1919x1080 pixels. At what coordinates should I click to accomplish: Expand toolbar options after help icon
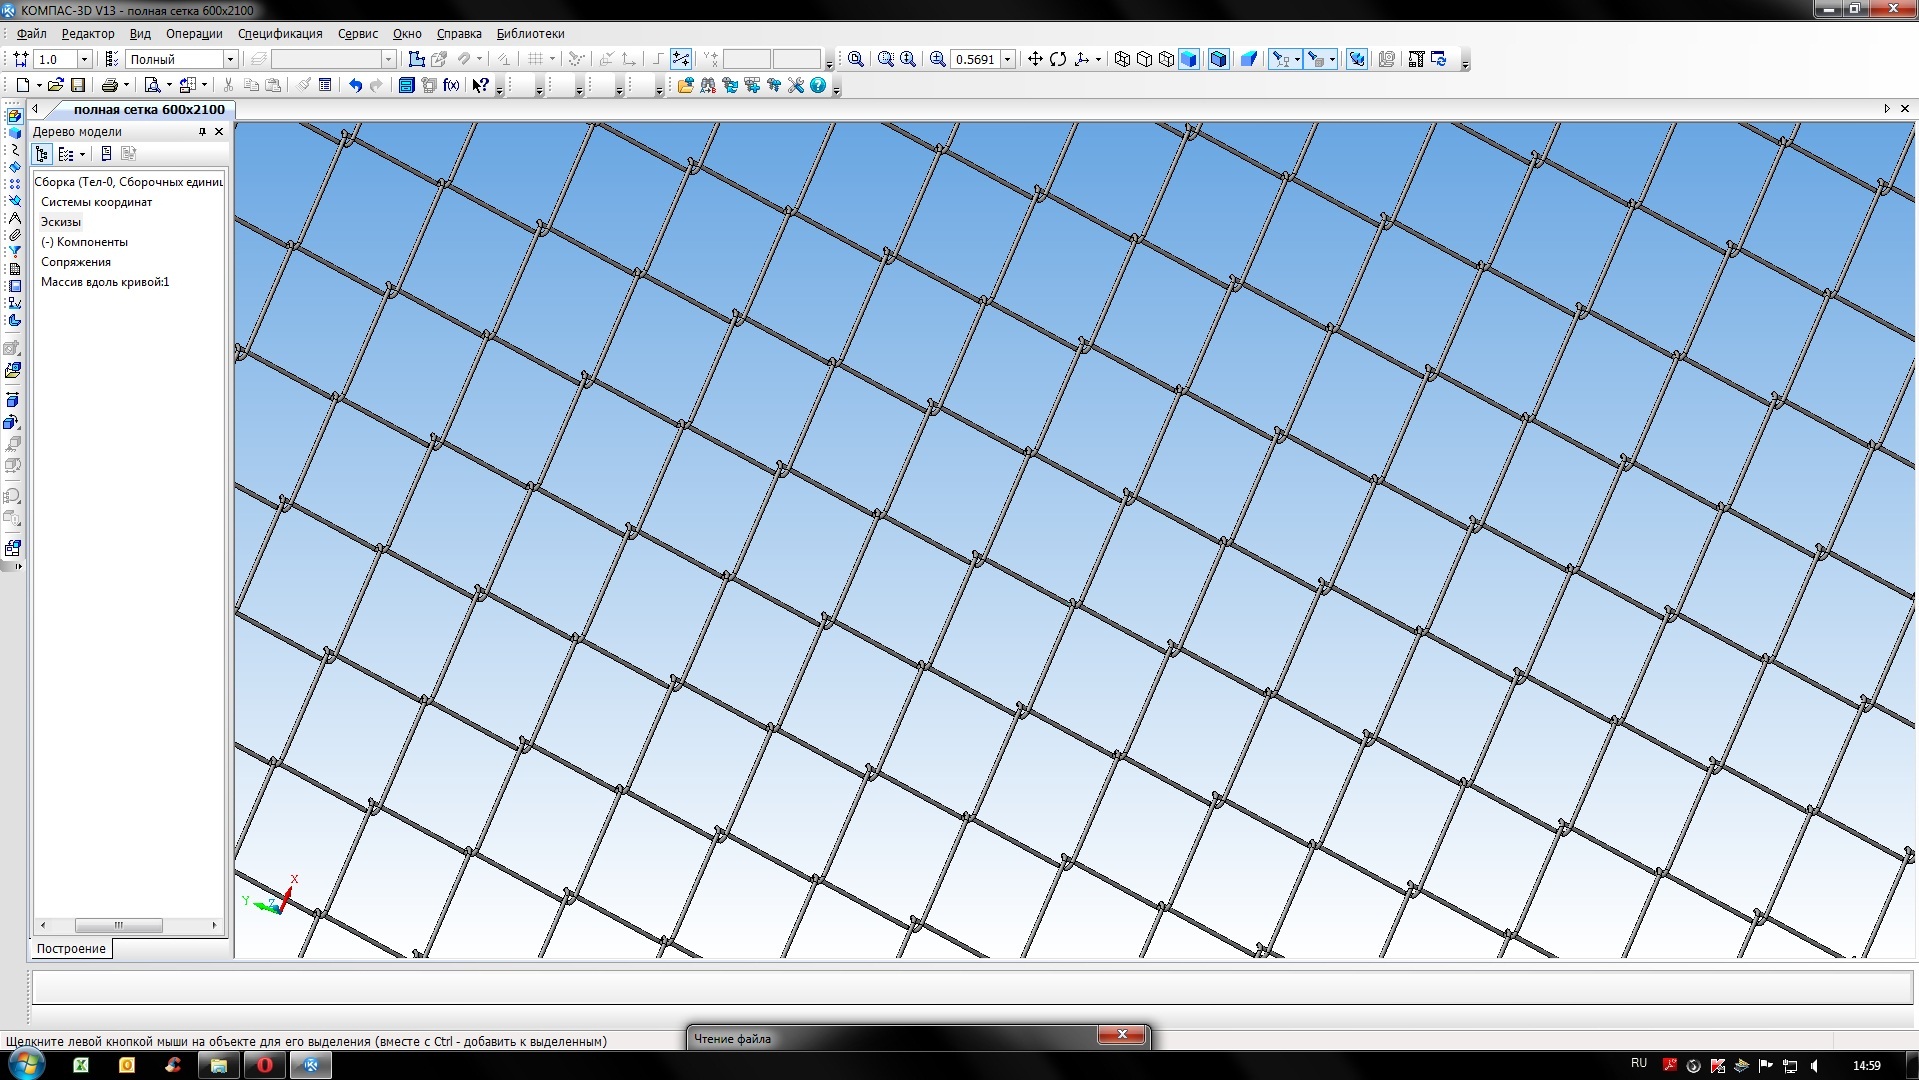click(837, 88)
